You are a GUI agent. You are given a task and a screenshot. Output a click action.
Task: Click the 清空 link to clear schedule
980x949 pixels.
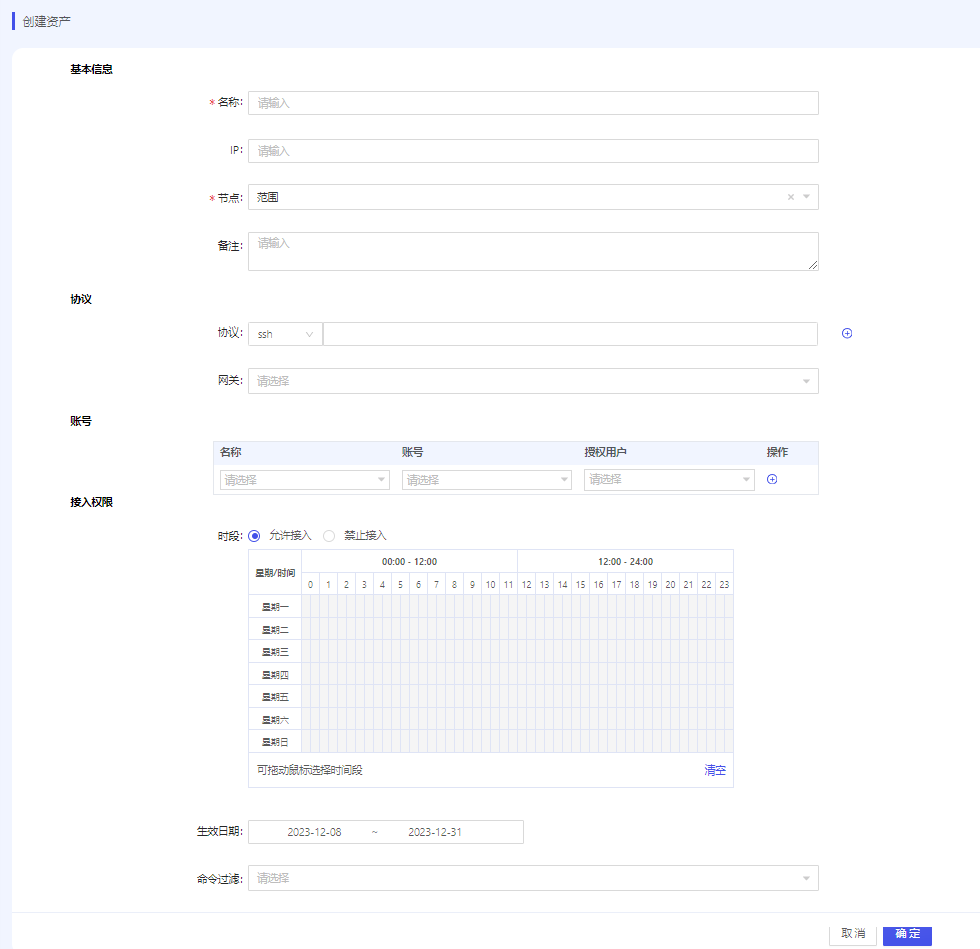tap(715, 770)
